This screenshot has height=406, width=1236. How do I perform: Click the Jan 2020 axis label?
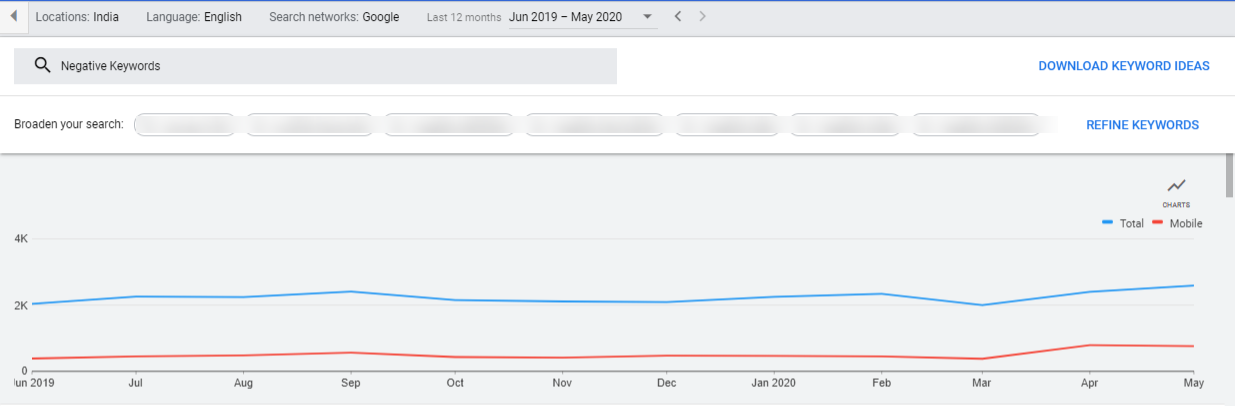click(773, 382)
